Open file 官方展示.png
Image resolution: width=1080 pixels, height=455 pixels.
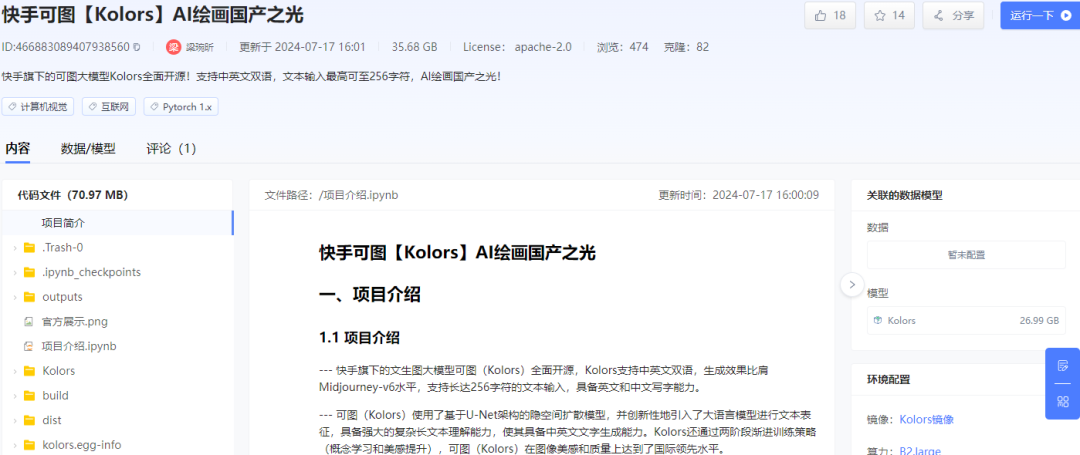point(74,321)
